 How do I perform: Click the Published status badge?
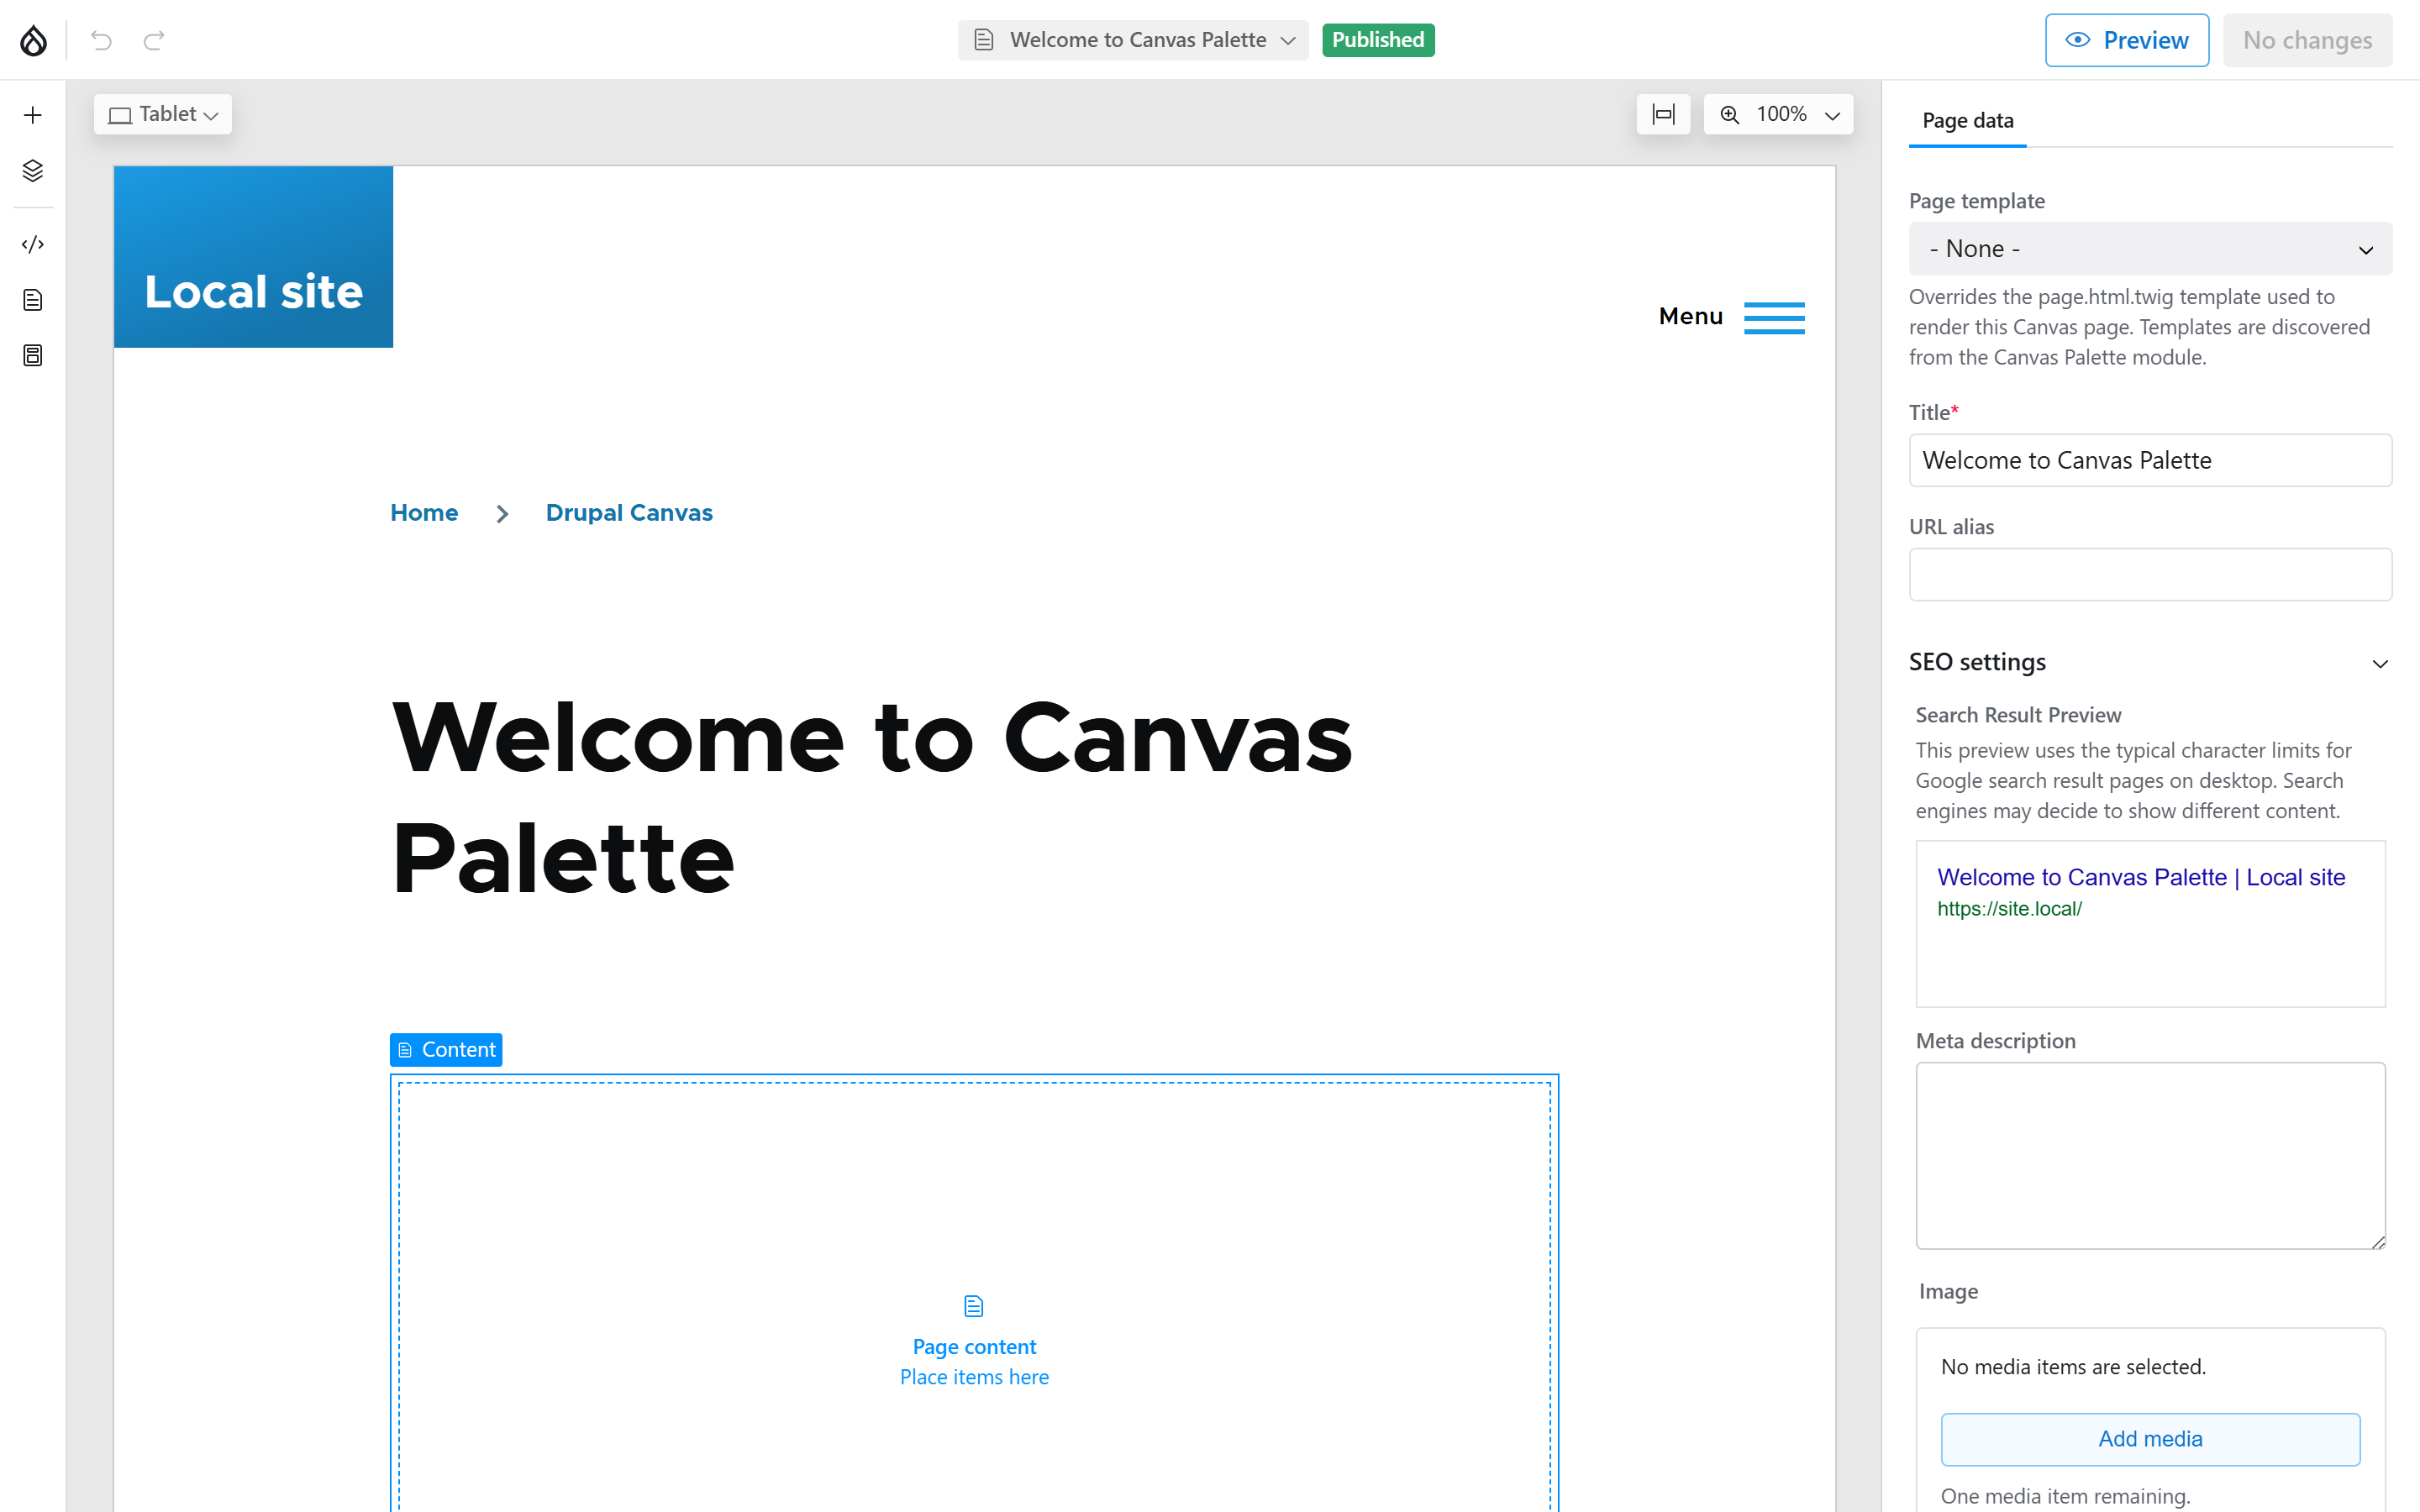(1378, 40)
